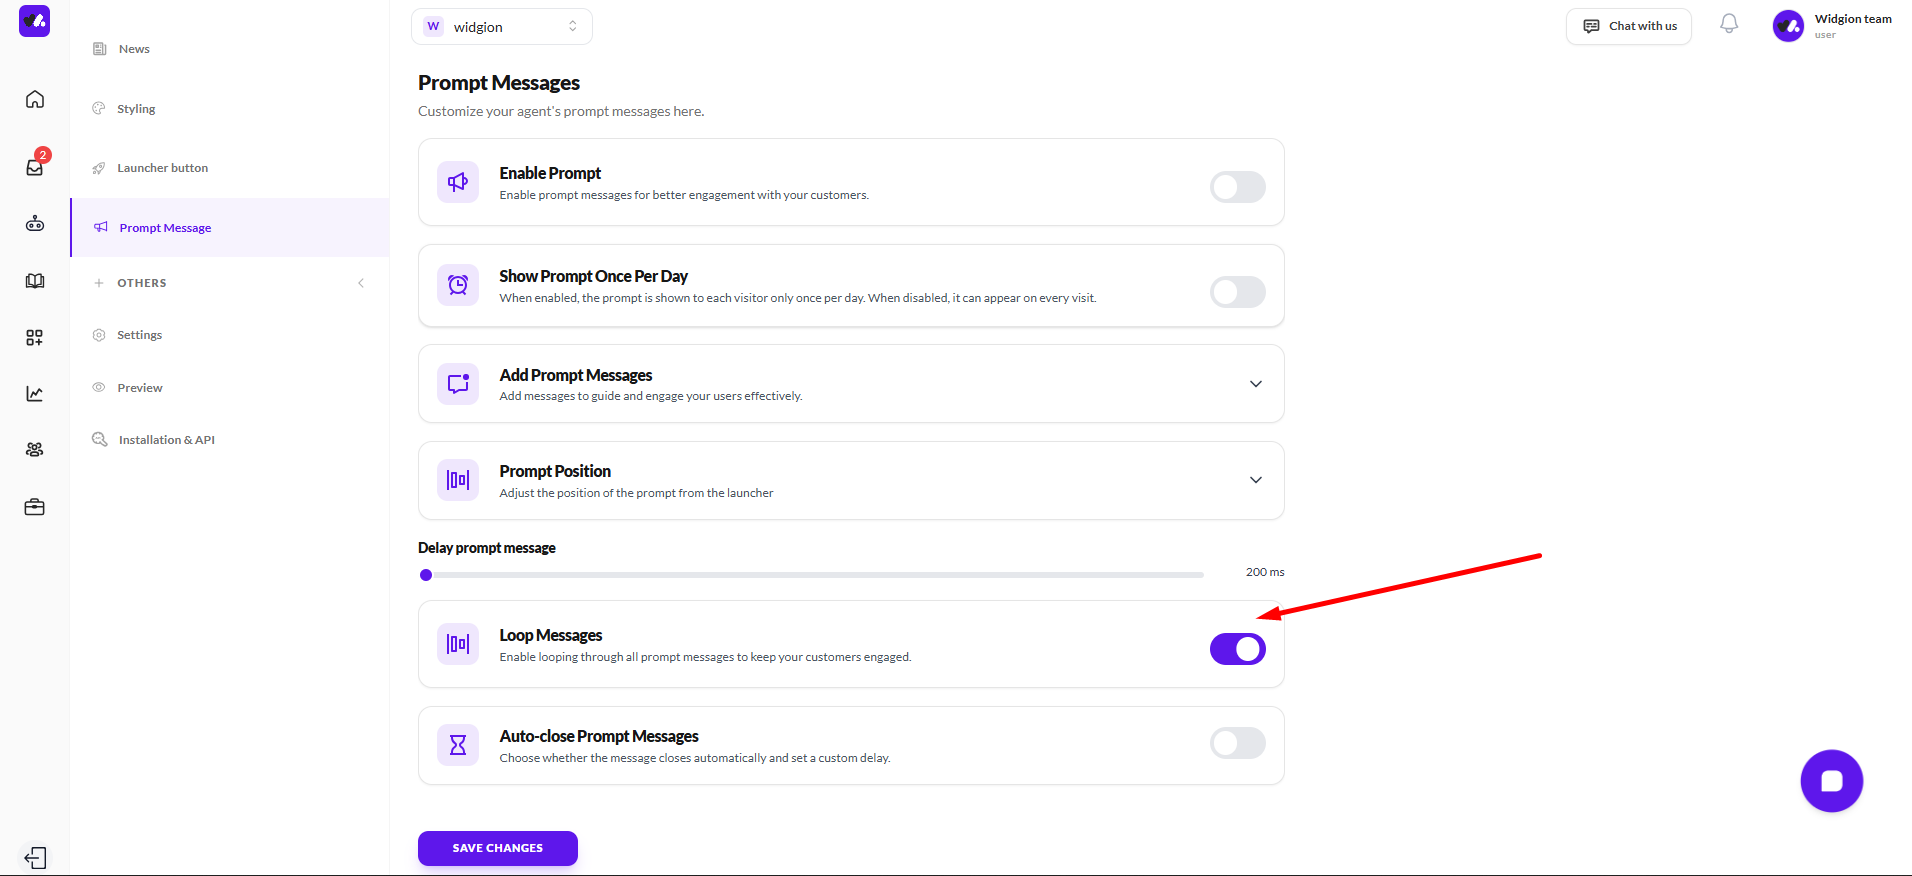Click the notification bell icon
Screen dimensions: 1912x876
coord(1729,24)
